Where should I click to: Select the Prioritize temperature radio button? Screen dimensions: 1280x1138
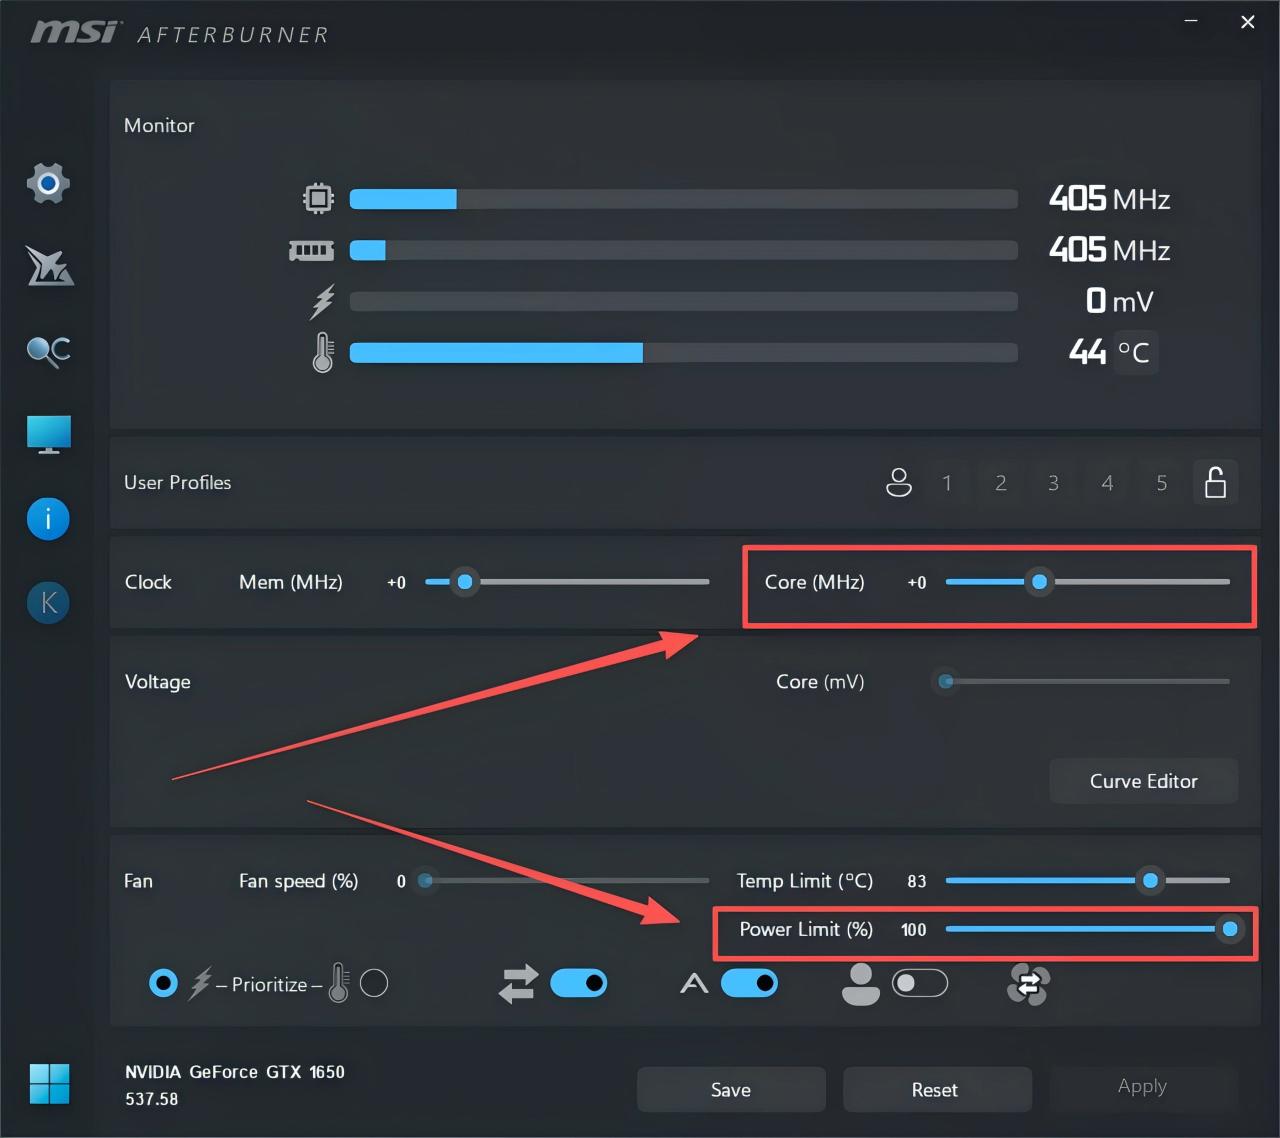pos(374,984)
